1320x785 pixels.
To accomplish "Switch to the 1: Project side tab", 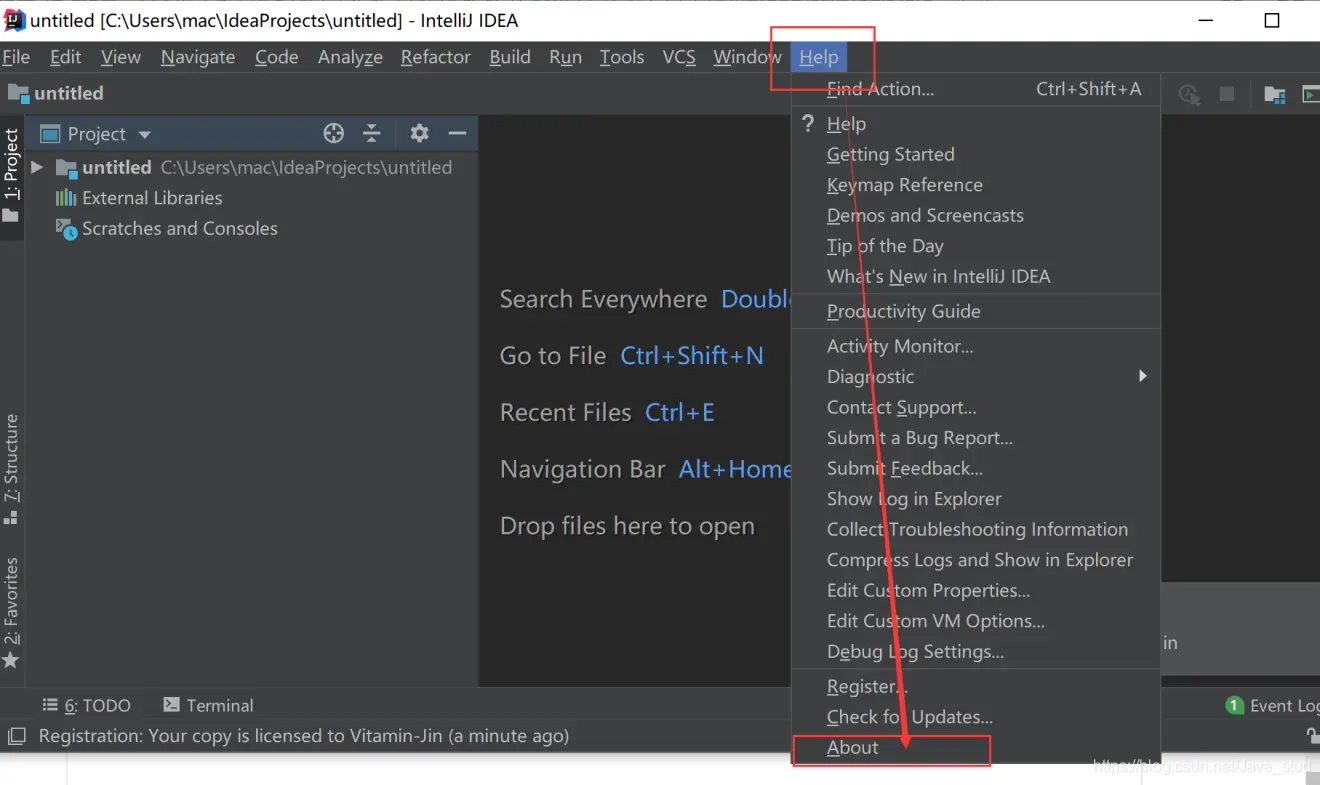I will tap(12, 177).
